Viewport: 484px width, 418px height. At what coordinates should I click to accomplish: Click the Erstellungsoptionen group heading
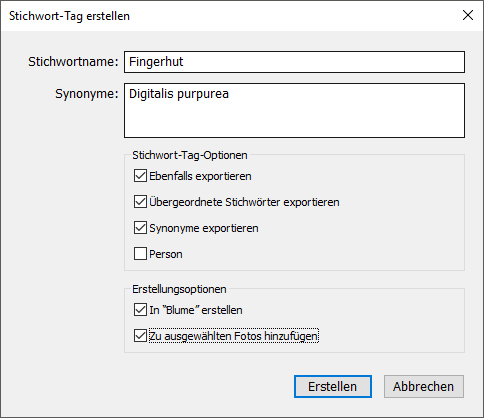[179, 289]
